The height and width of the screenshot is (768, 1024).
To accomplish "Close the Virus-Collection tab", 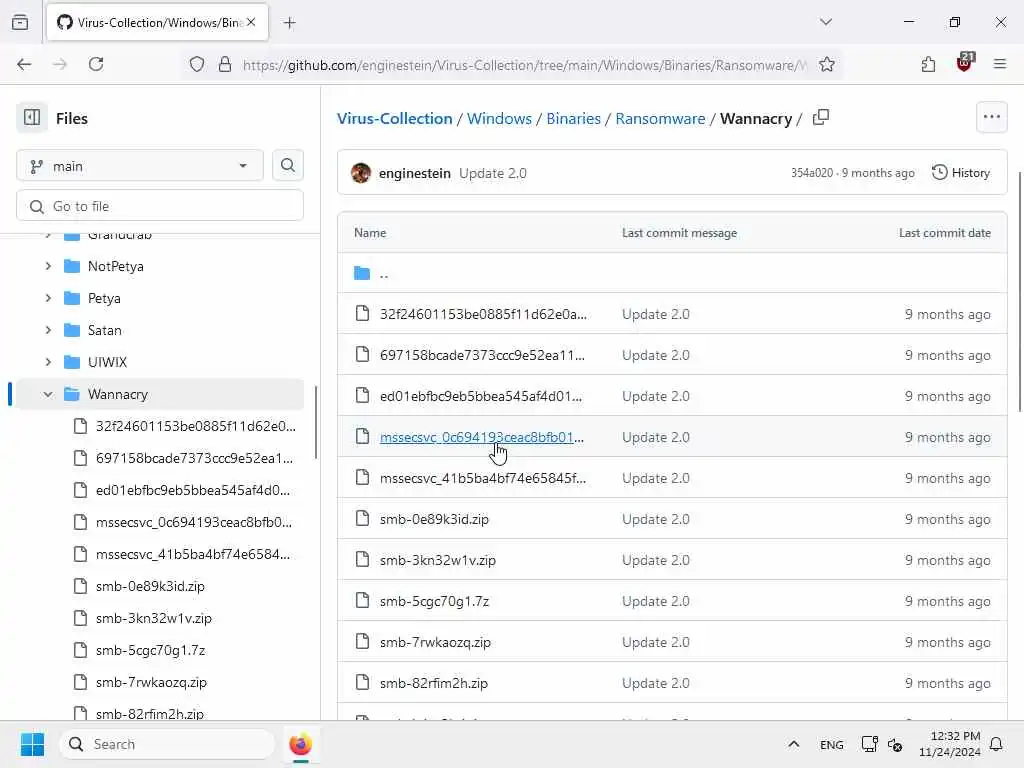I will point(251,22).
